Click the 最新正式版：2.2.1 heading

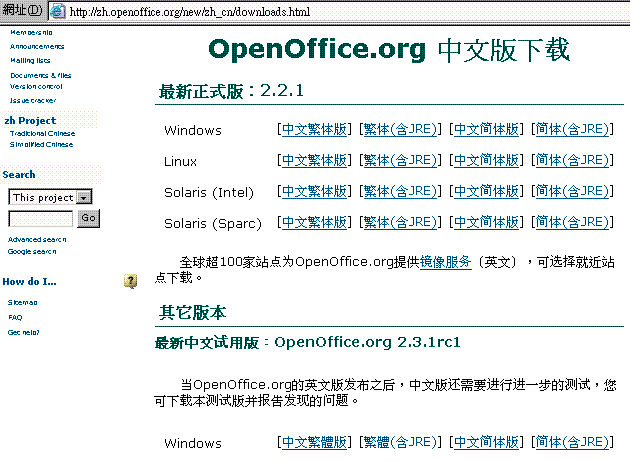click(x=231, y=91)
